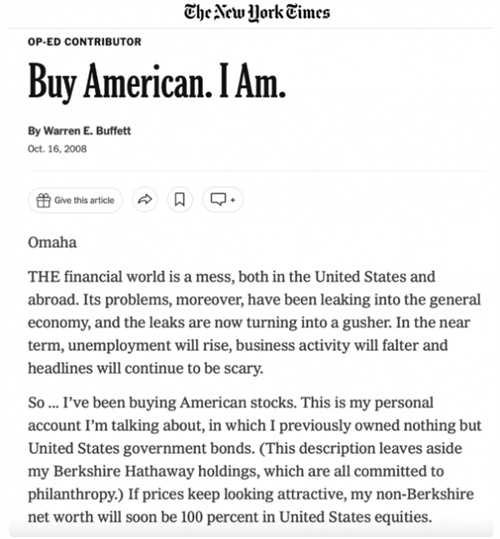Click the plus sign beside comments bubble

233,200
